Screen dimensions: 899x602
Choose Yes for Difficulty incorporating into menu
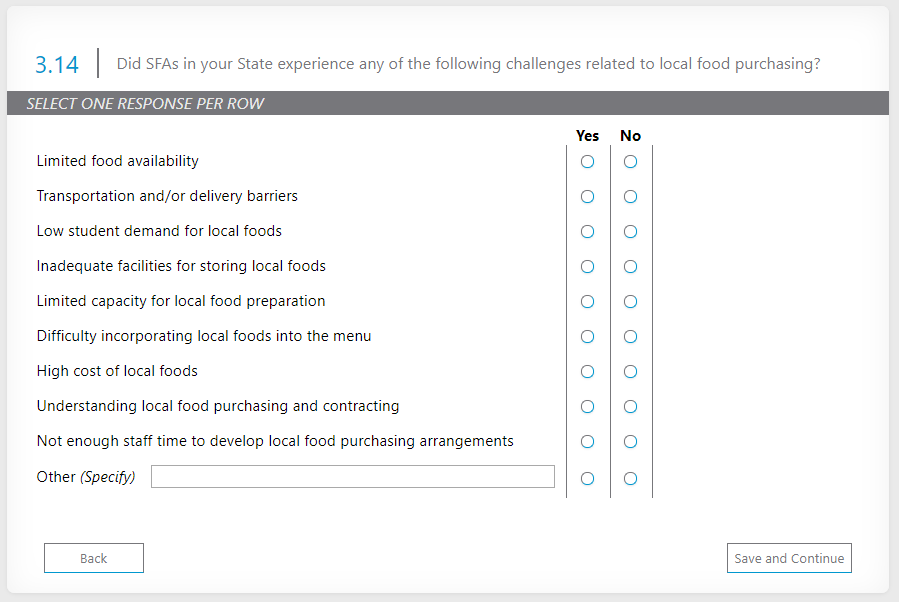[587, 337]
